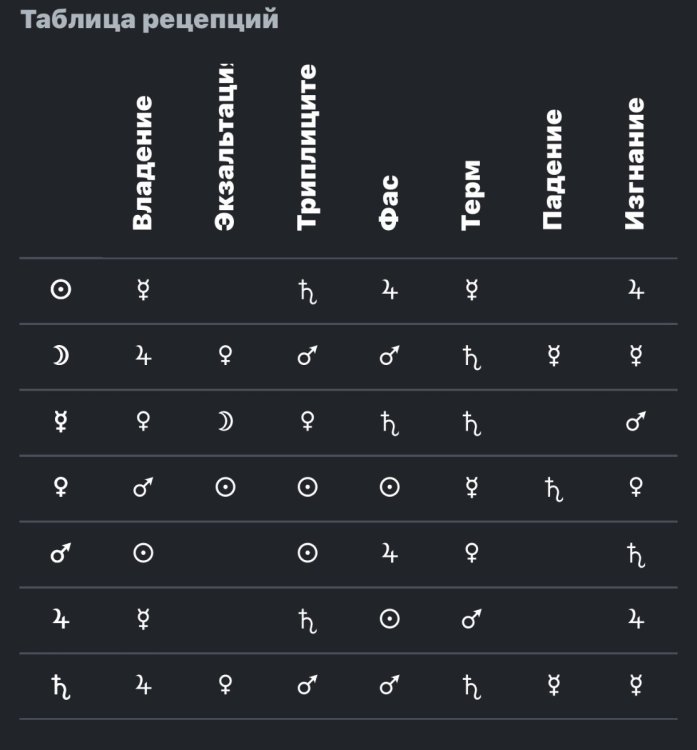Click the Терм column header
Viewport: 697px width, 750px height.
[x=472, y=195]
